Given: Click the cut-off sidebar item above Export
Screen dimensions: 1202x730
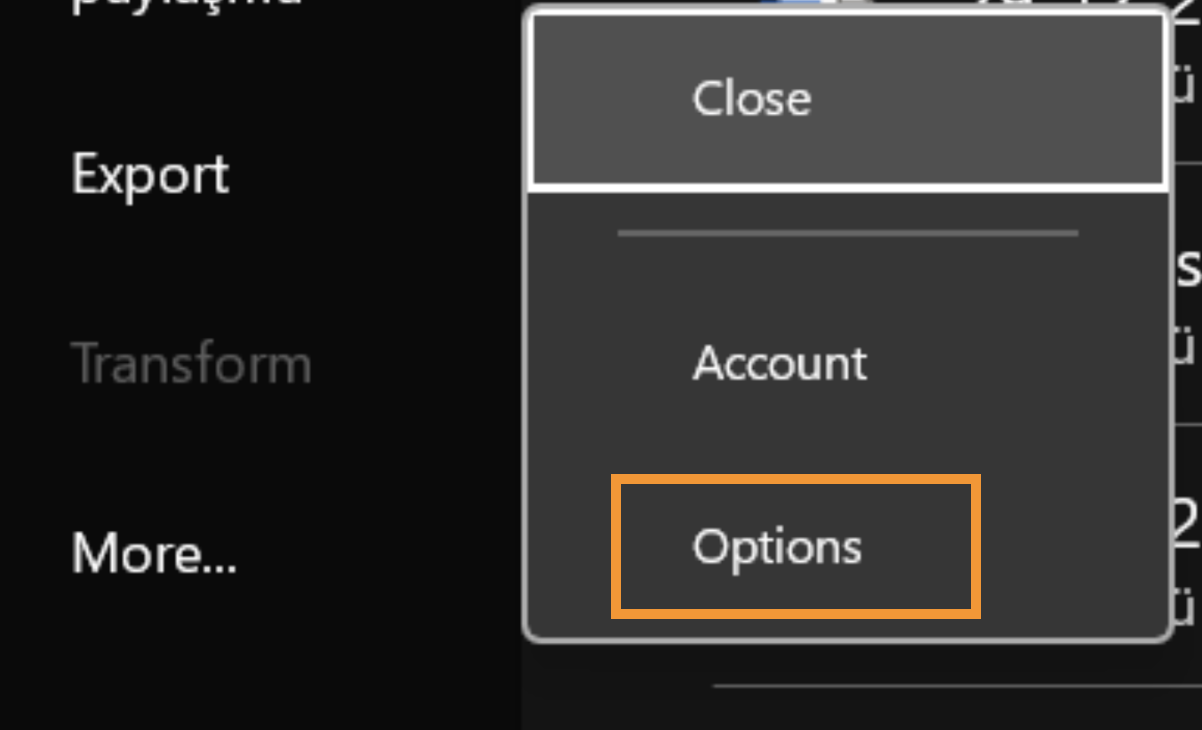Looking at the screenshot, I should click(x=185, y=6).
